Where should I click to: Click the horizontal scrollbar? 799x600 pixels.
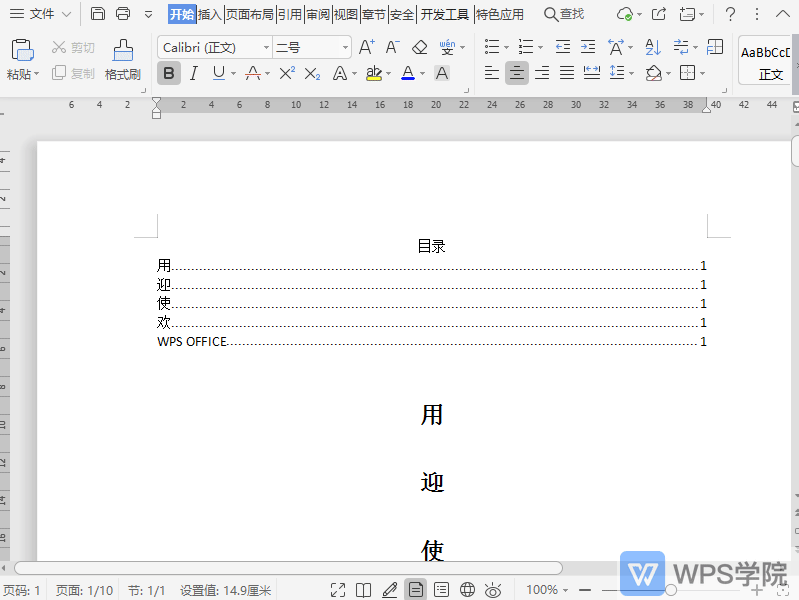[x=288, y=568]
